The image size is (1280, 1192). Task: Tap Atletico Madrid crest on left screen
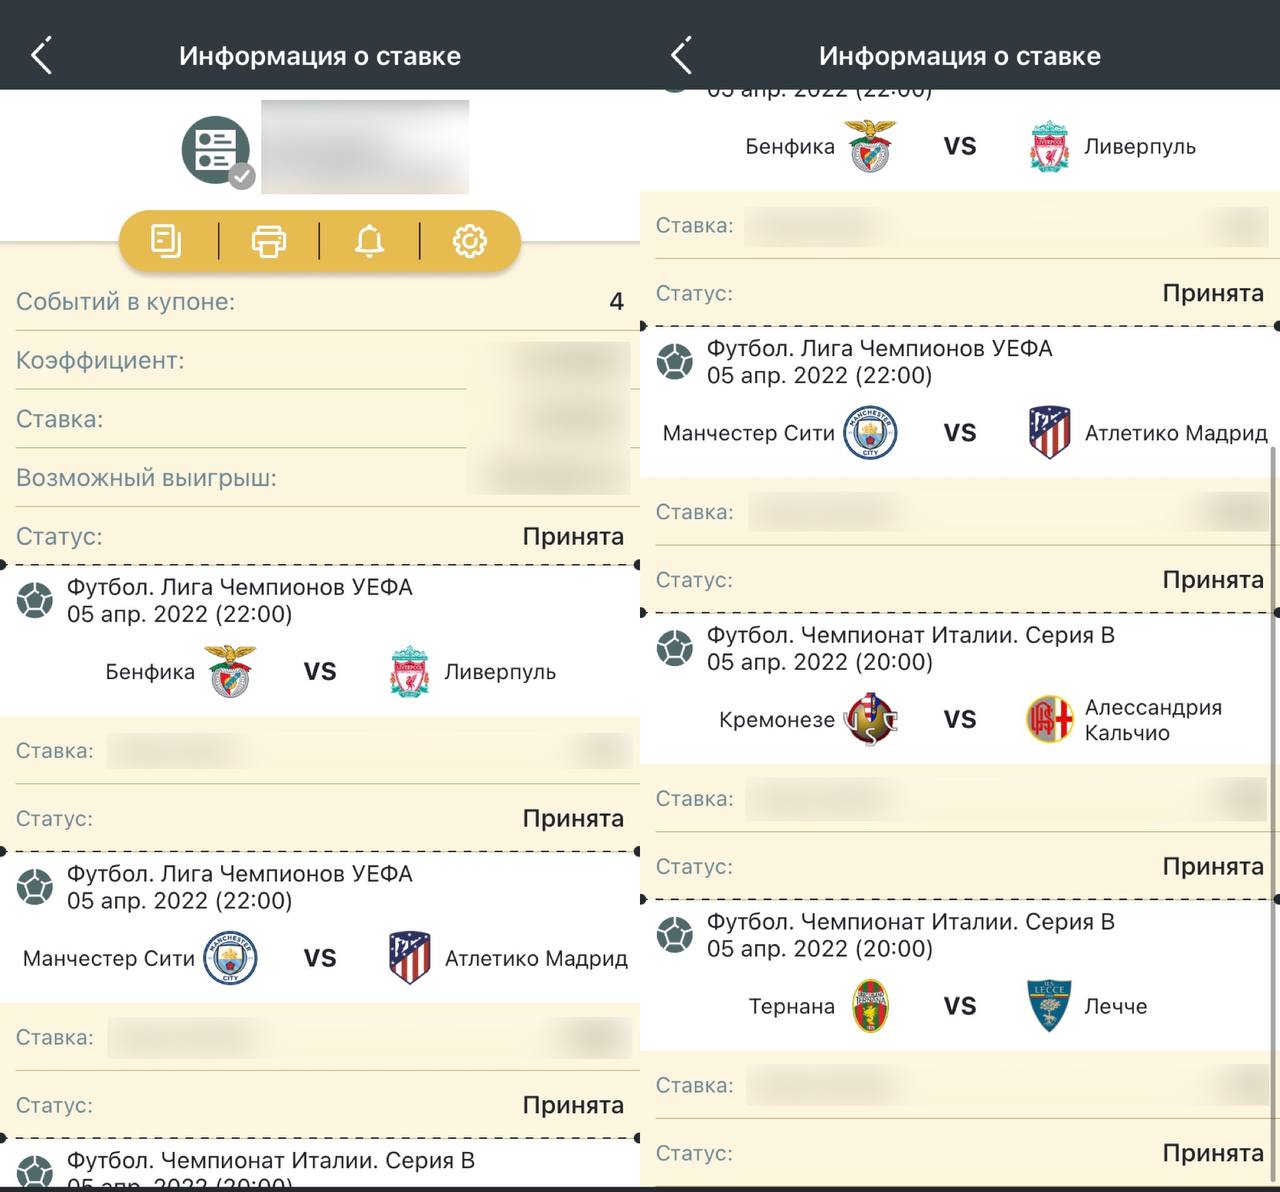pyautogui.click(x=410, y=958)
